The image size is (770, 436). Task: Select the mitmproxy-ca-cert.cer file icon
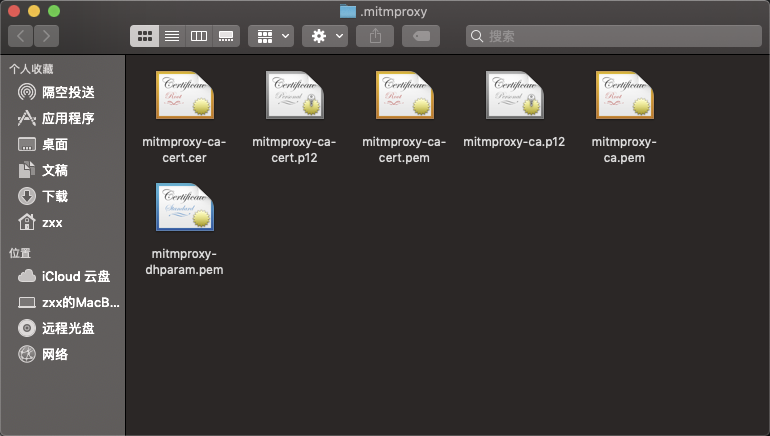185,95
